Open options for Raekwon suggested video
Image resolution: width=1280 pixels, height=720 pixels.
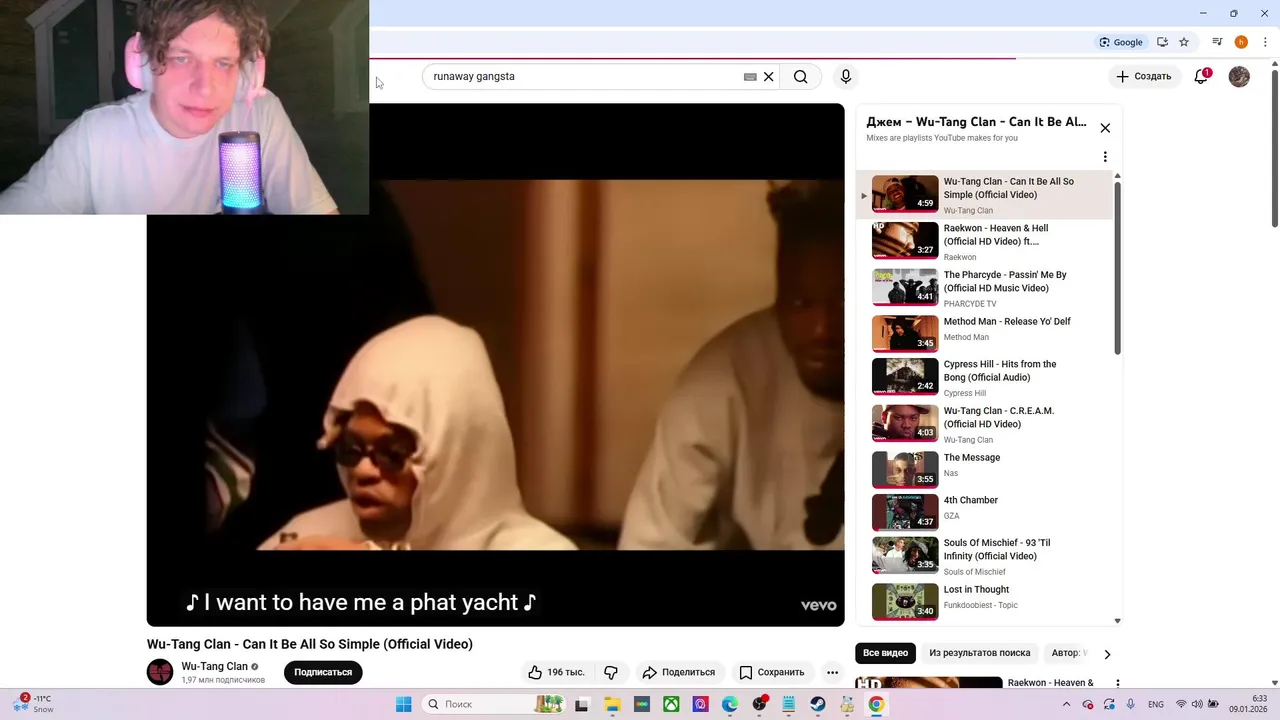1117,684
